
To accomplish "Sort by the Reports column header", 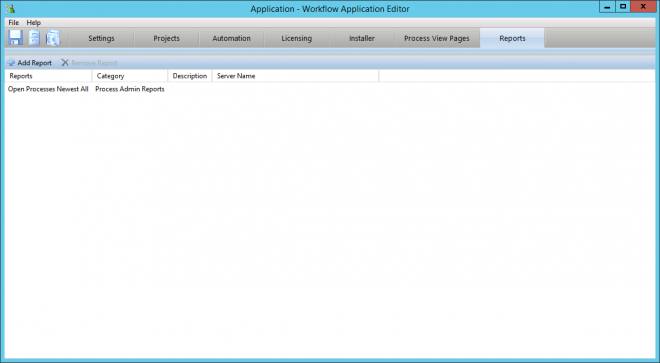I will [x=48, y=76].
